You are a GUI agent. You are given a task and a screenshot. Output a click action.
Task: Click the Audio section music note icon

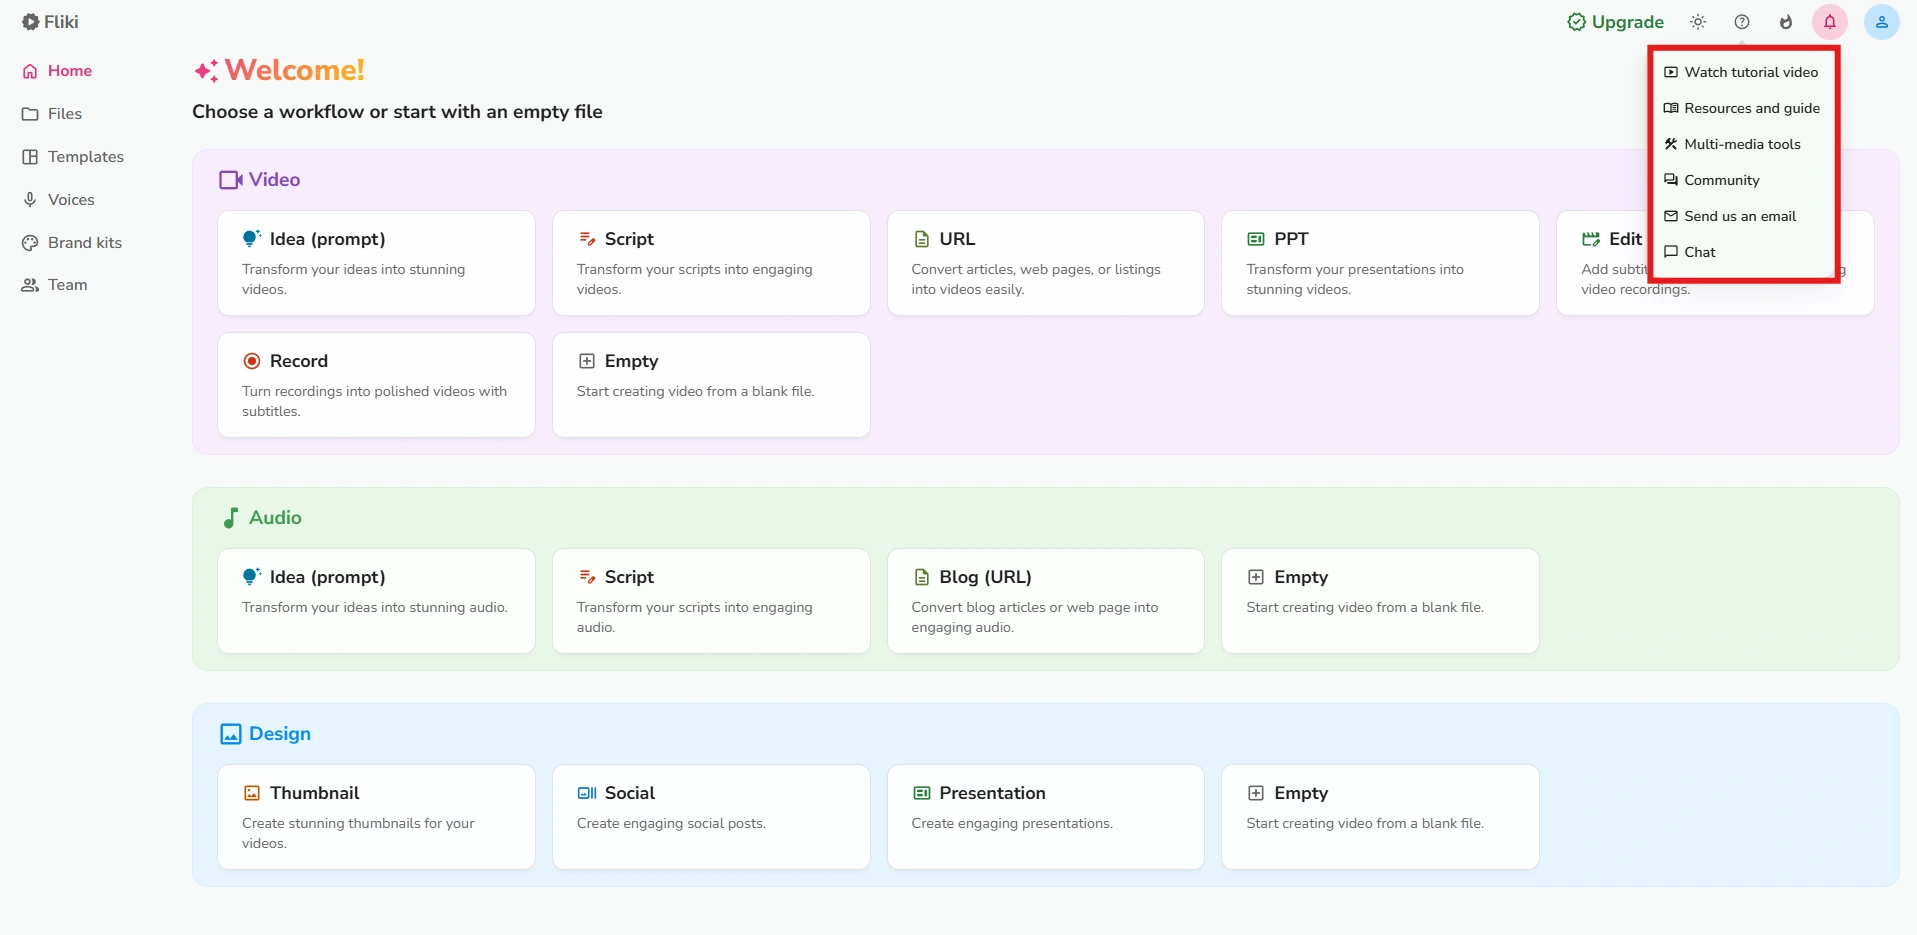[x=230, y=518]
